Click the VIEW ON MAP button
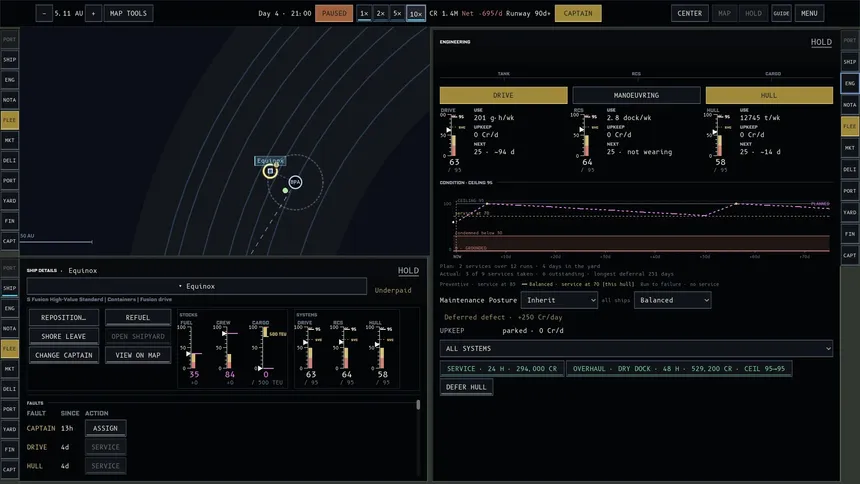This screenshot has height=484, width=860. pos(138,355)
